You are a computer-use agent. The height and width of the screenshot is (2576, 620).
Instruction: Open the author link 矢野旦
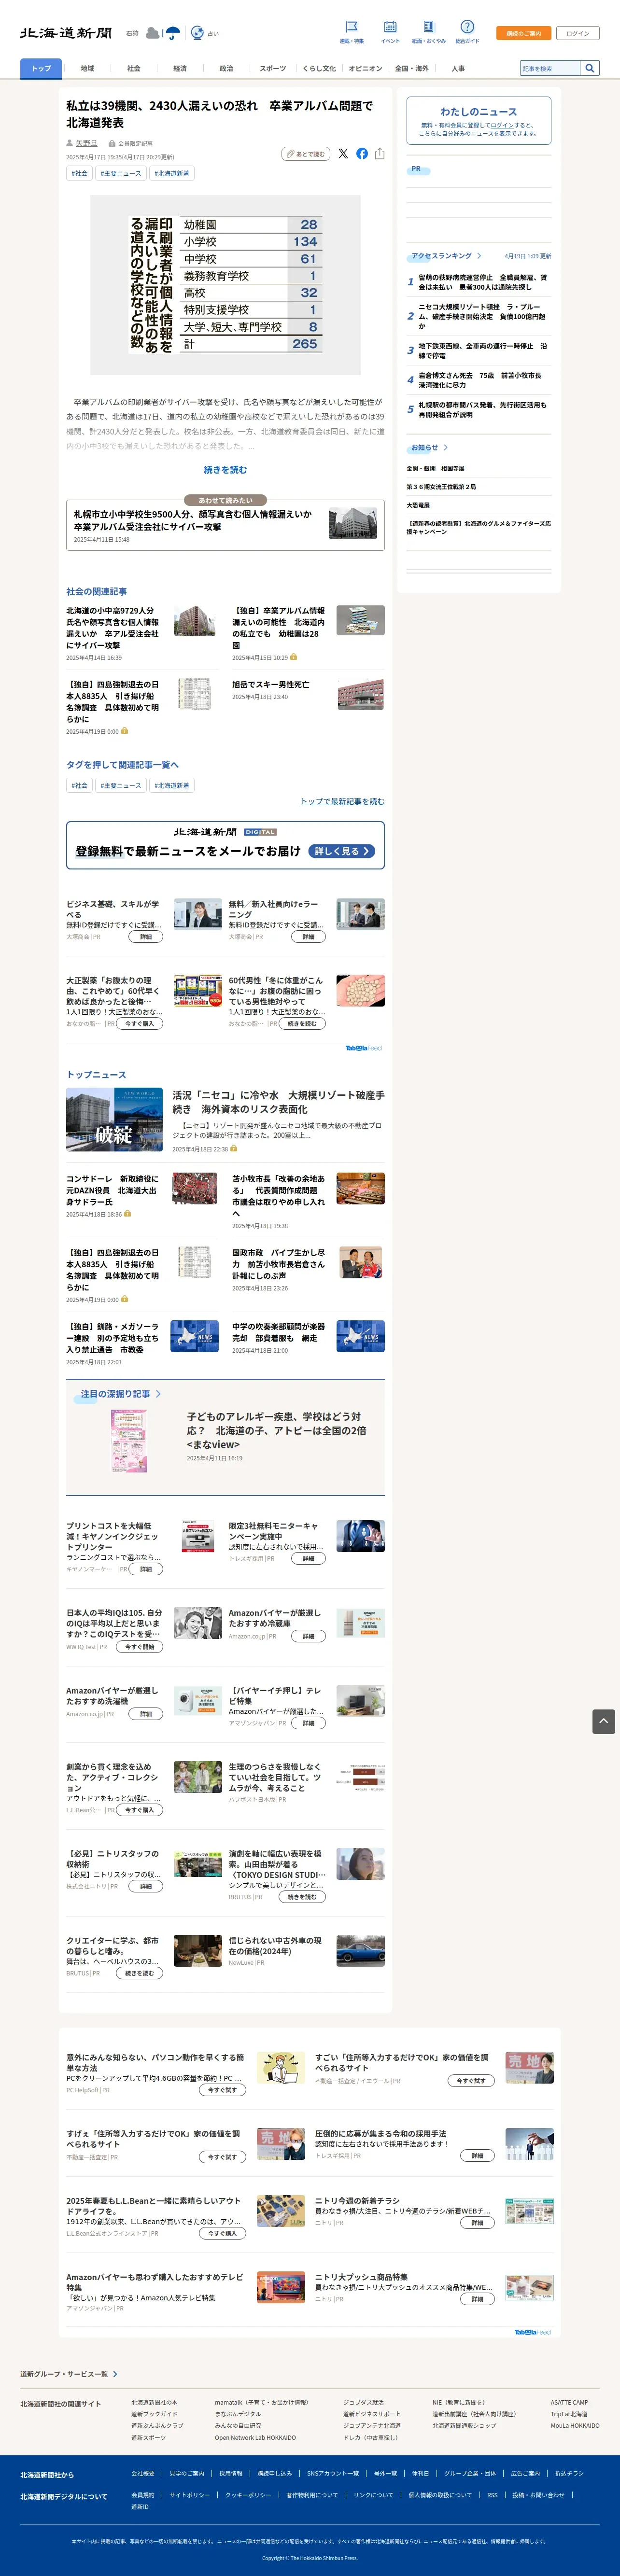click(x=87, y=143)
